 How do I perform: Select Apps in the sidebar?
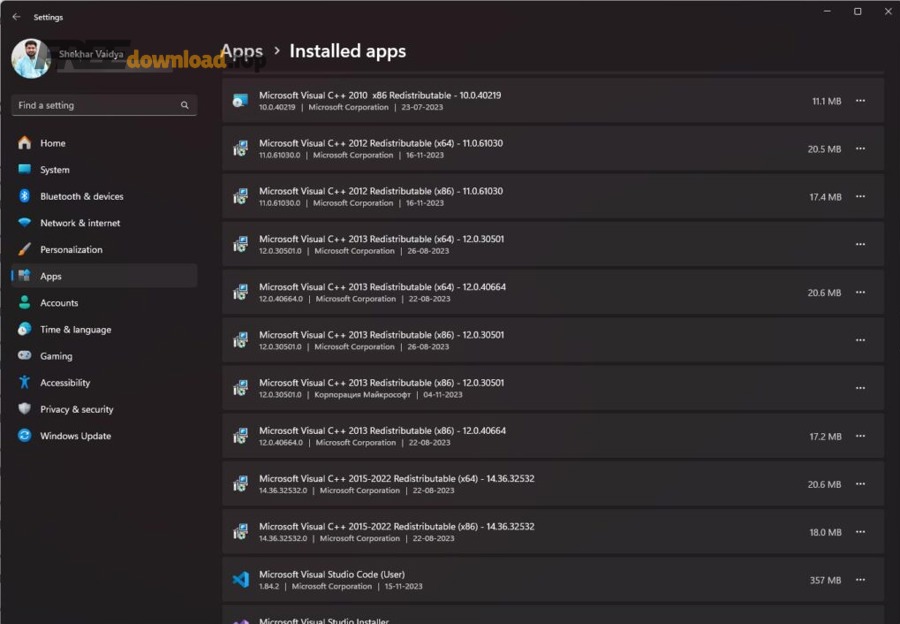104,276
